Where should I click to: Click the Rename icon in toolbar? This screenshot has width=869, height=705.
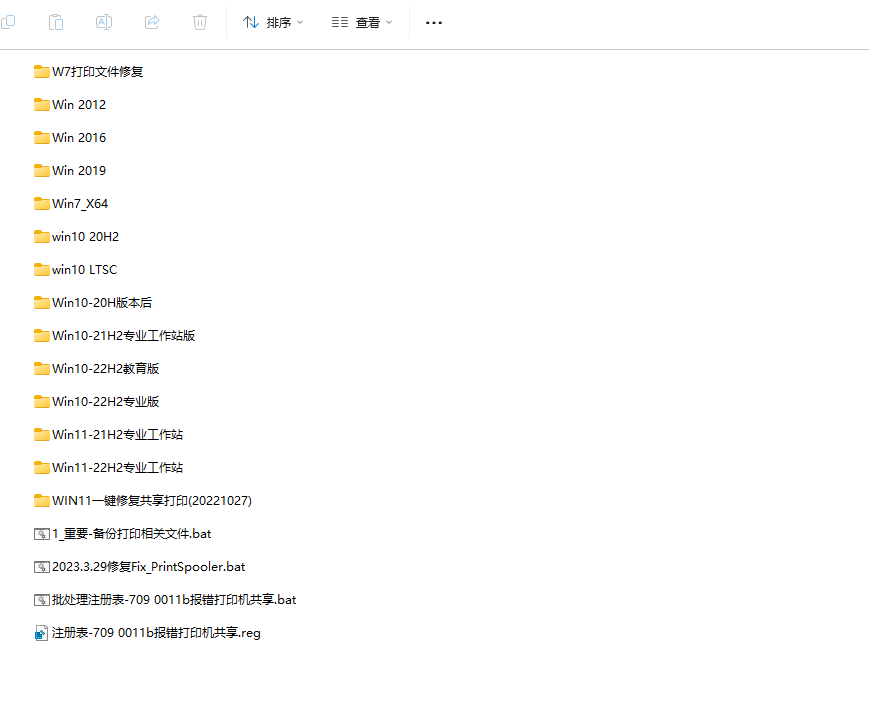point(104,22)
